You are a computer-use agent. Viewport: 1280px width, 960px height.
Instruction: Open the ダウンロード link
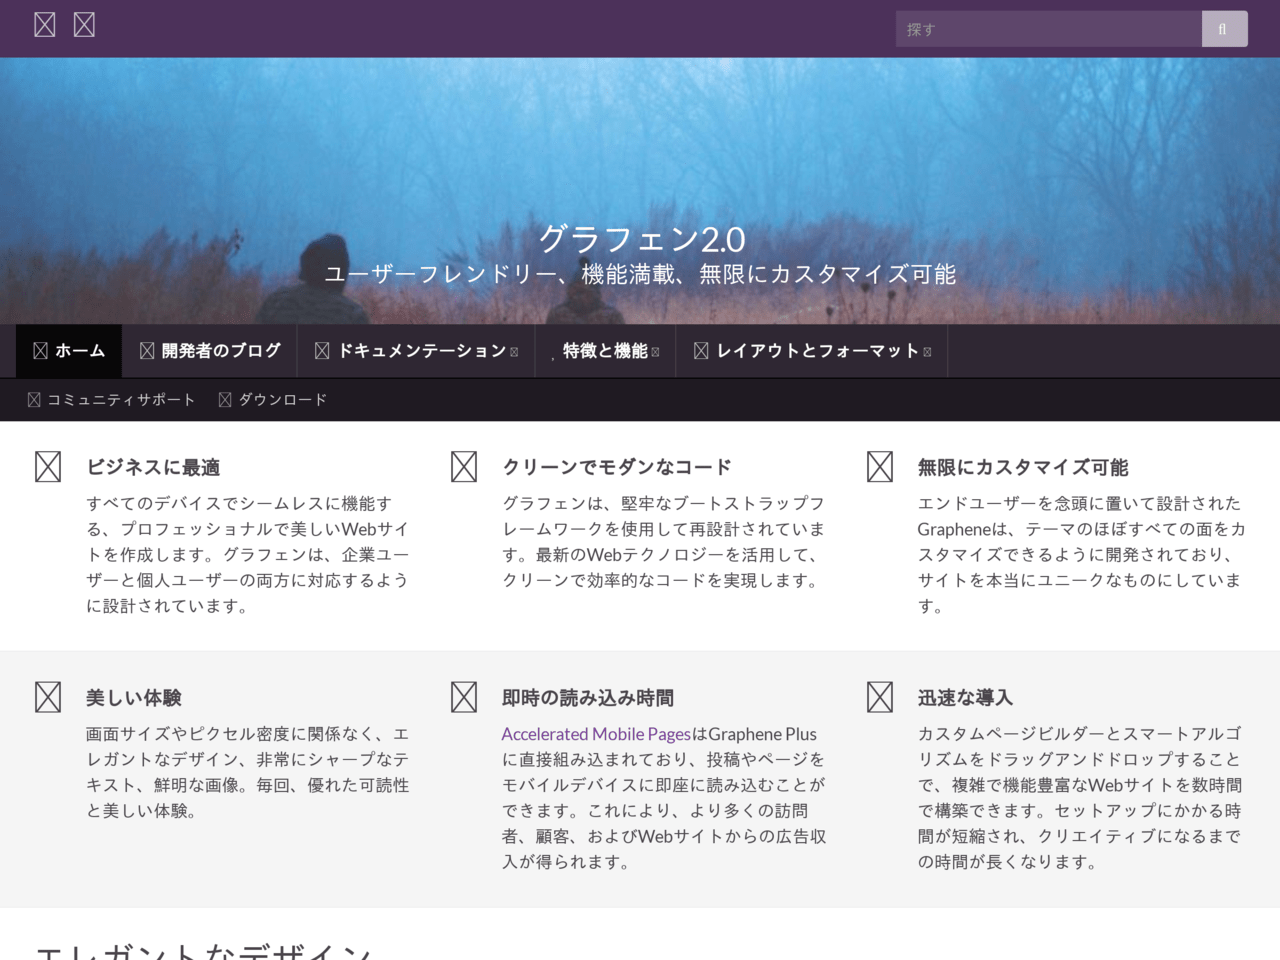[x=272, y=400]
